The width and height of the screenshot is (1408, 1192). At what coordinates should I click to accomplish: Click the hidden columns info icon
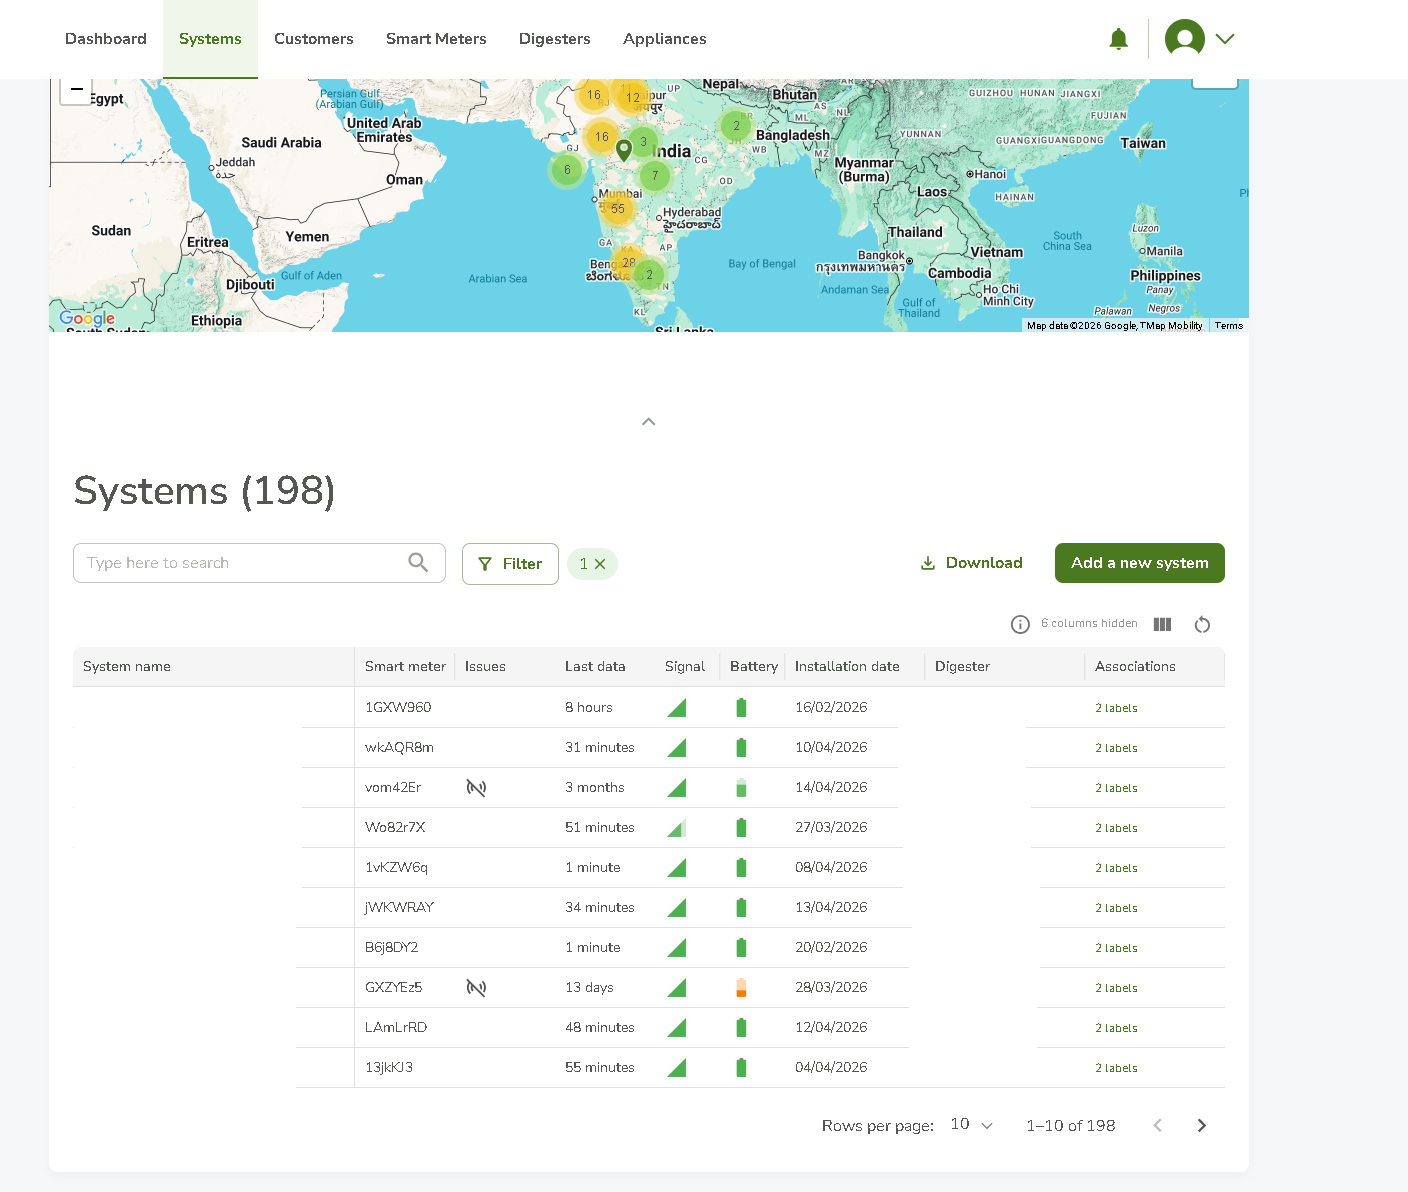pyautogui.click(x=1020, y=624)
